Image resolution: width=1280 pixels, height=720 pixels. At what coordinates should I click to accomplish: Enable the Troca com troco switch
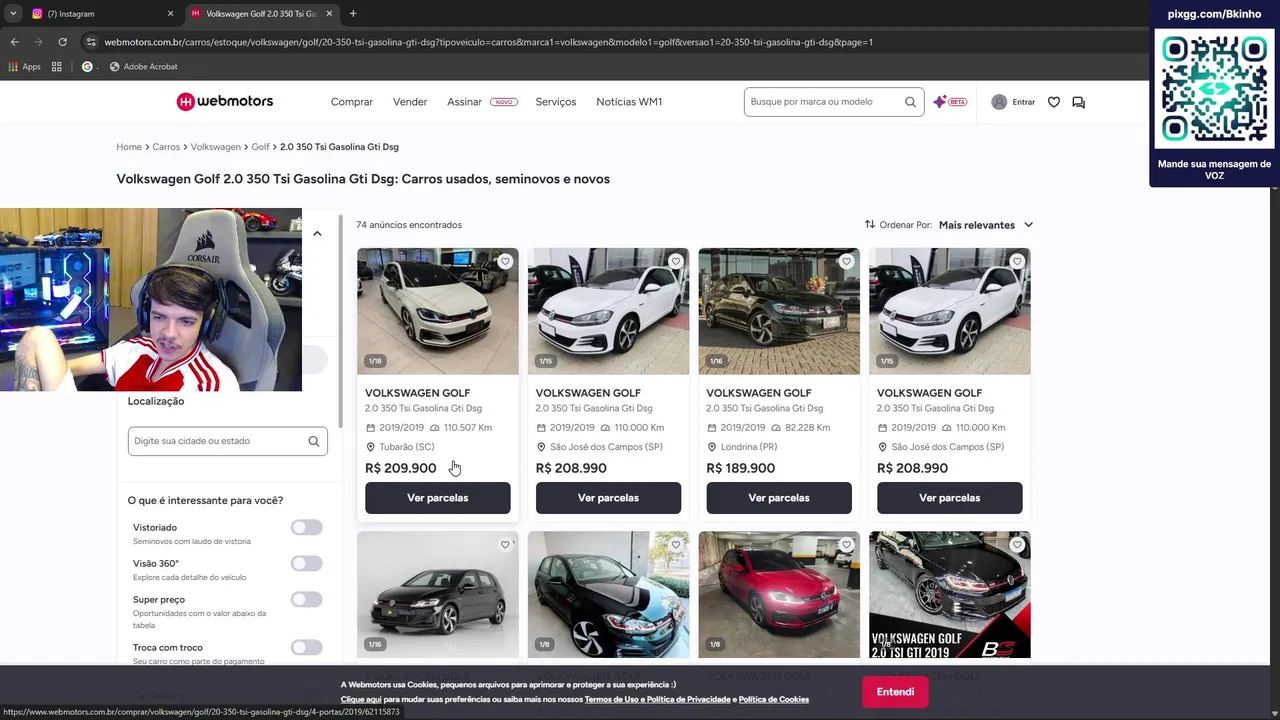(x=306, y=647)
